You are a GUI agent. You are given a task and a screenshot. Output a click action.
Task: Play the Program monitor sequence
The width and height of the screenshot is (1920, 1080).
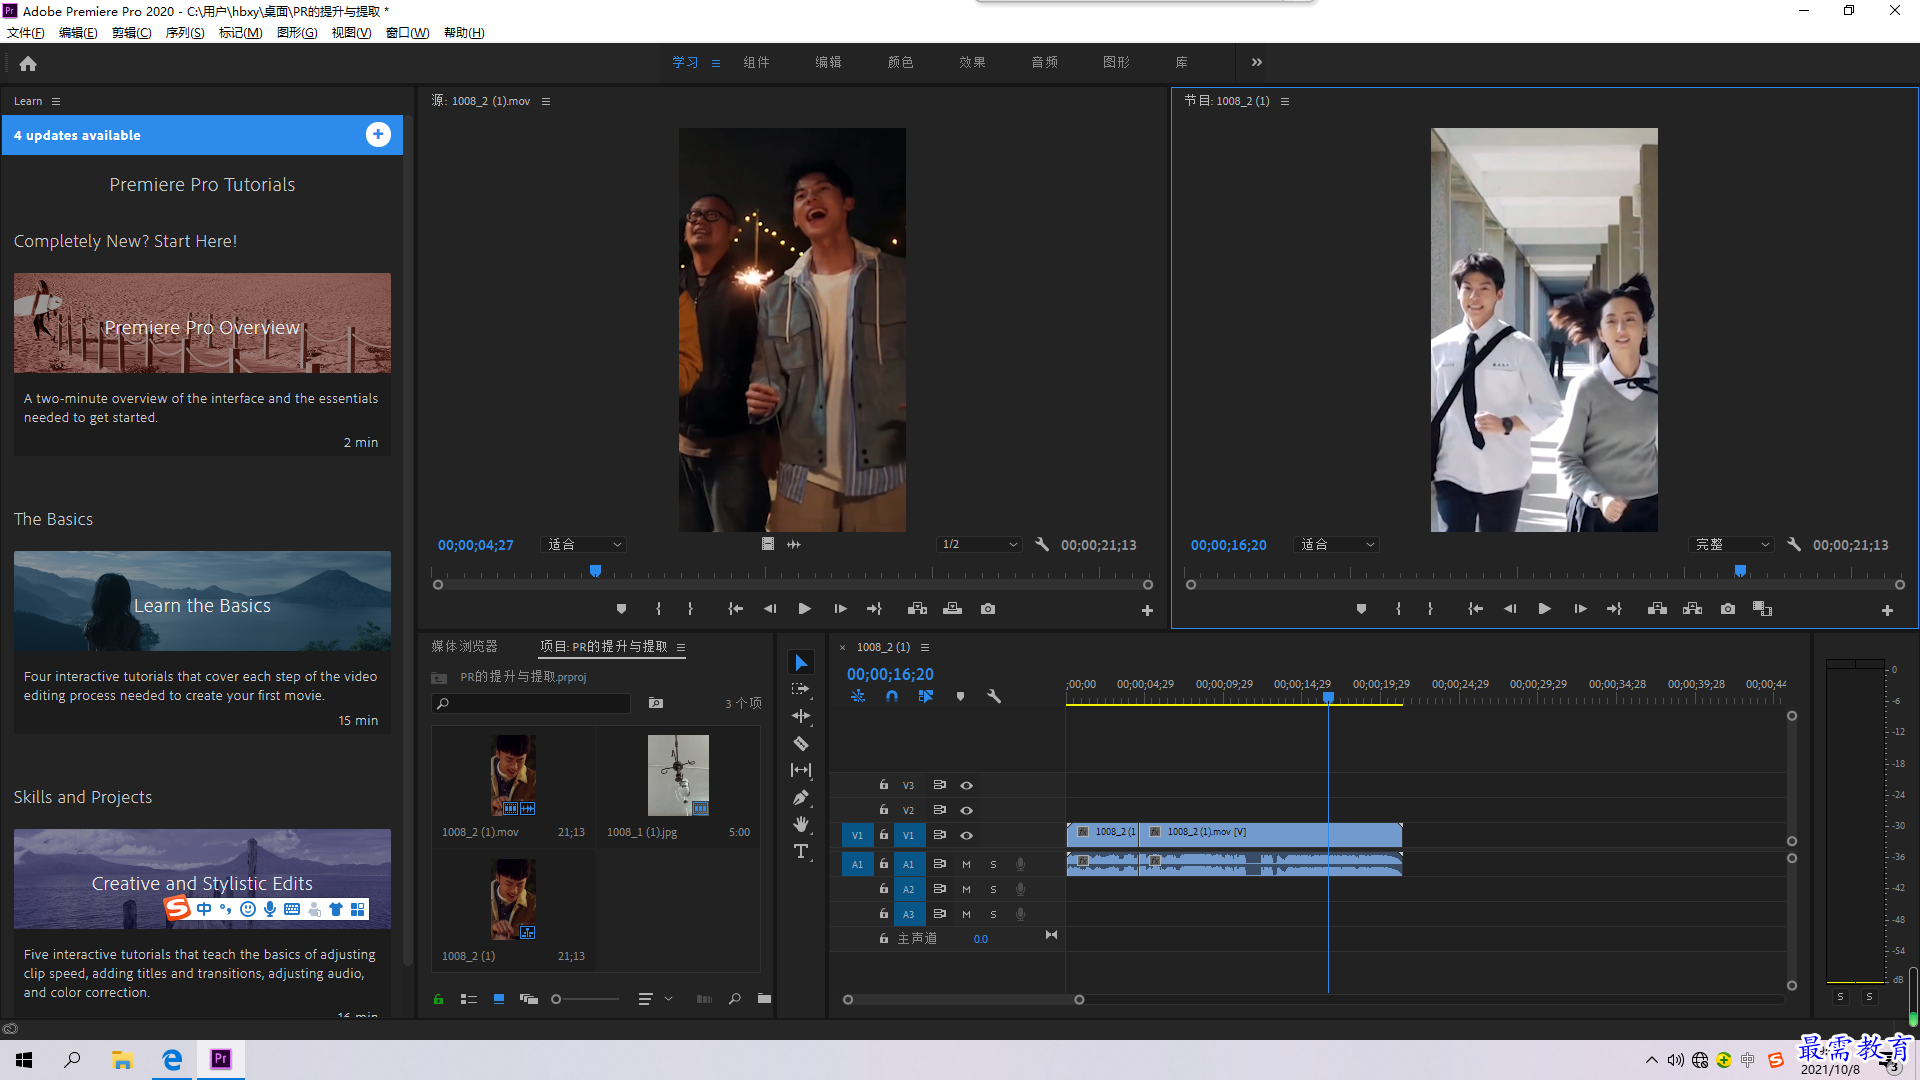coord(1545,609)
